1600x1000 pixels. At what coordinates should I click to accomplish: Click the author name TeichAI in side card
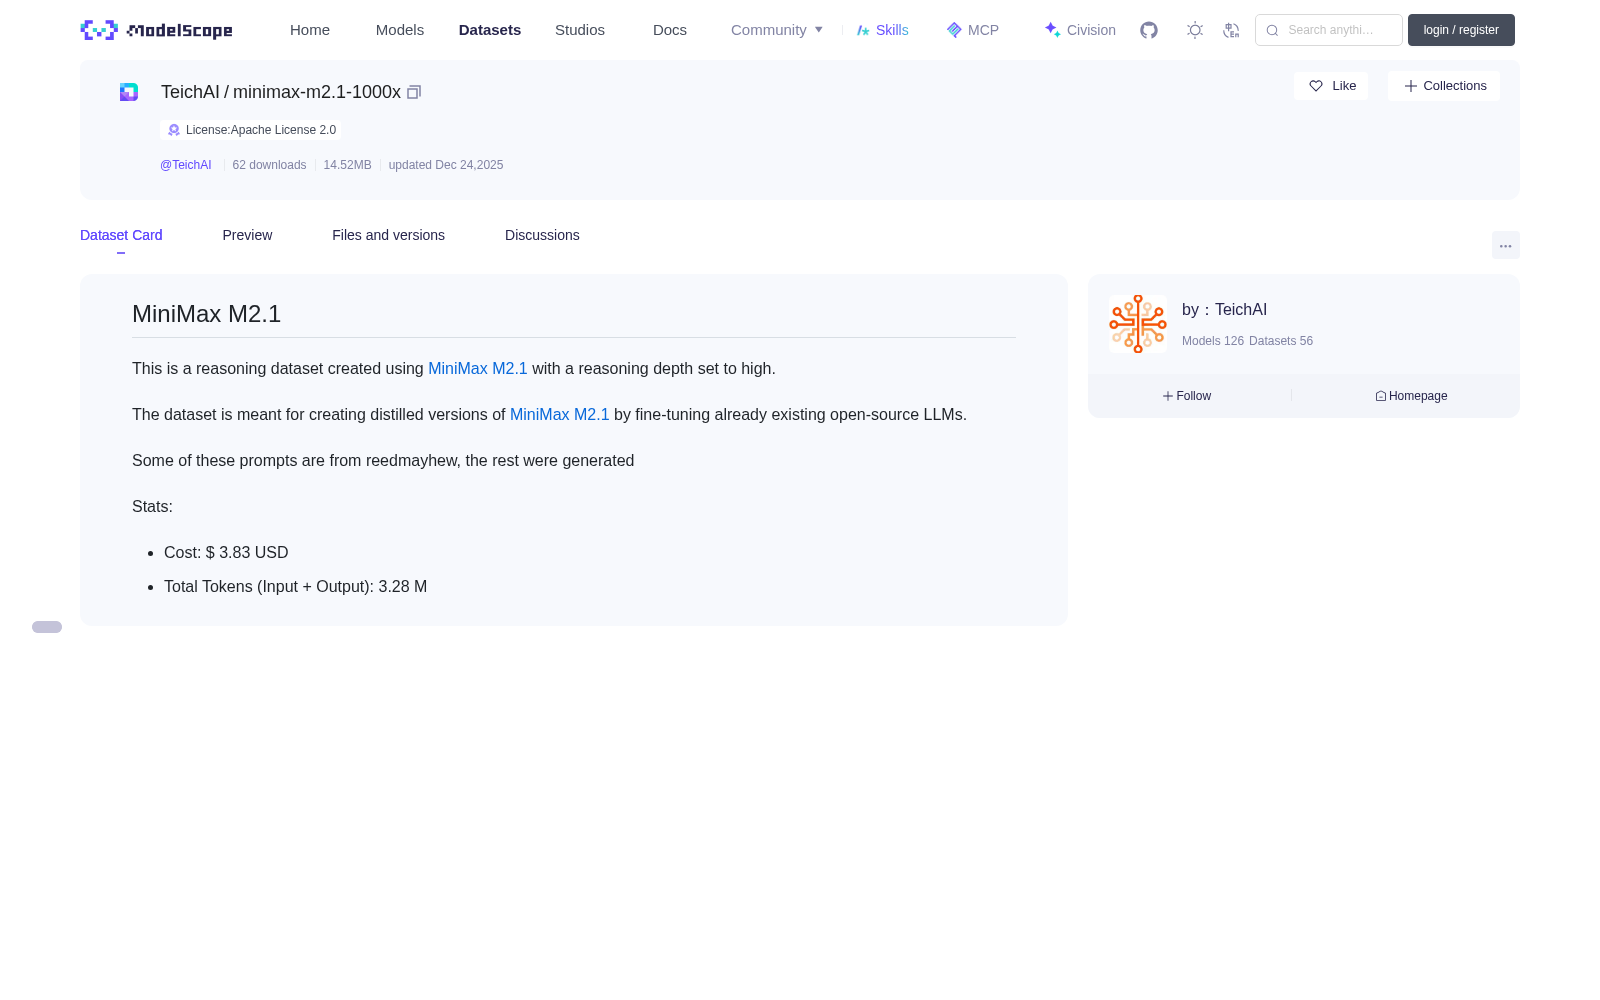point(1241,310)
